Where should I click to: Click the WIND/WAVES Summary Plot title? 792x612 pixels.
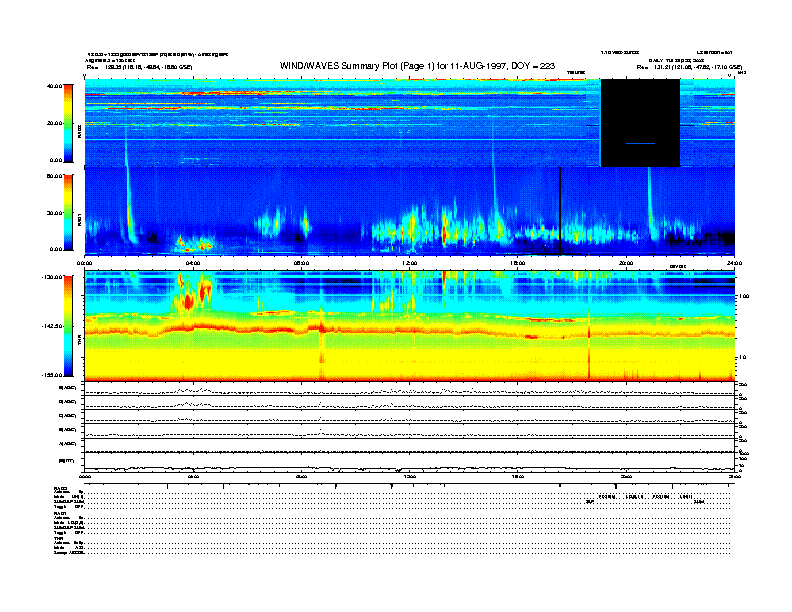[x=417, y=66]
